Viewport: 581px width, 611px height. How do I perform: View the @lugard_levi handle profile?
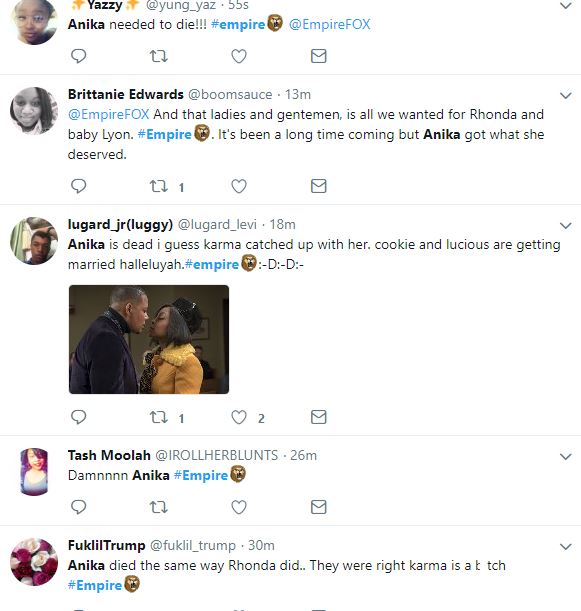tap(217, 224)
